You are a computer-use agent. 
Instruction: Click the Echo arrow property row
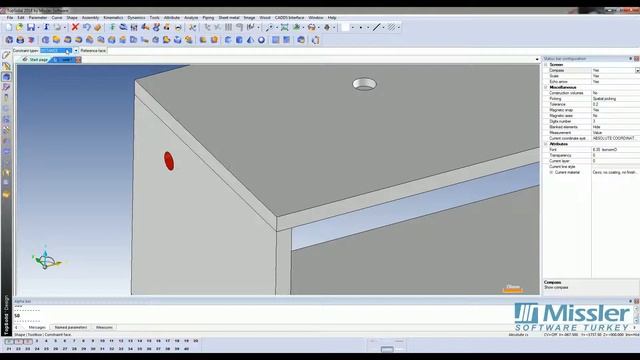[591, 82]
